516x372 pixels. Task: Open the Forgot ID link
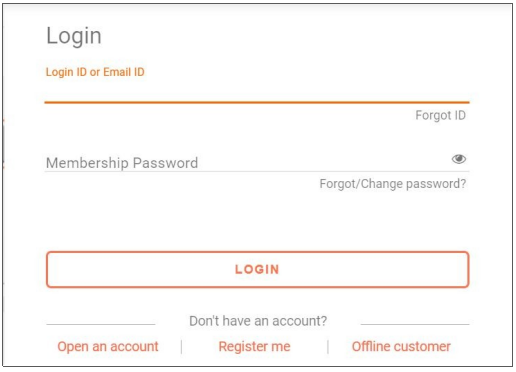tap(440, 115)
